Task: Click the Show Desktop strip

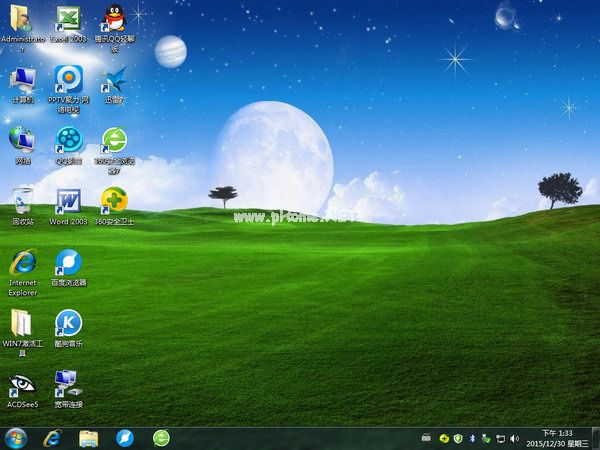Action: click(596, 439)
